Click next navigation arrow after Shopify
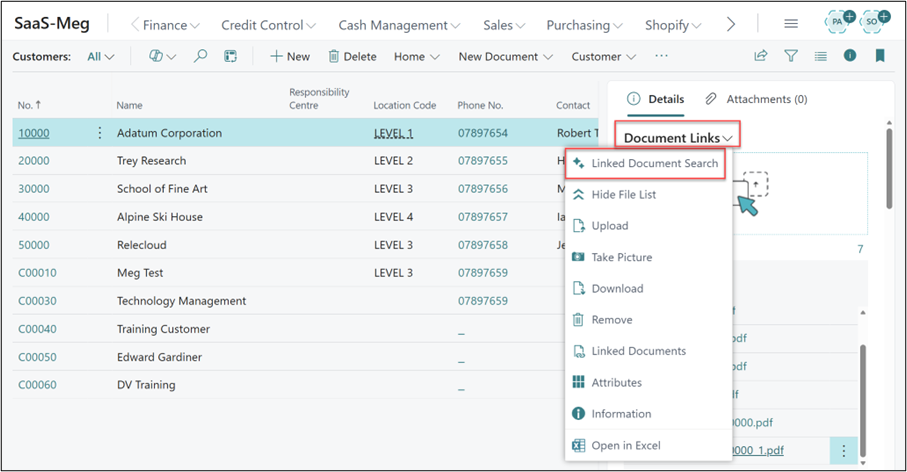 731,24
